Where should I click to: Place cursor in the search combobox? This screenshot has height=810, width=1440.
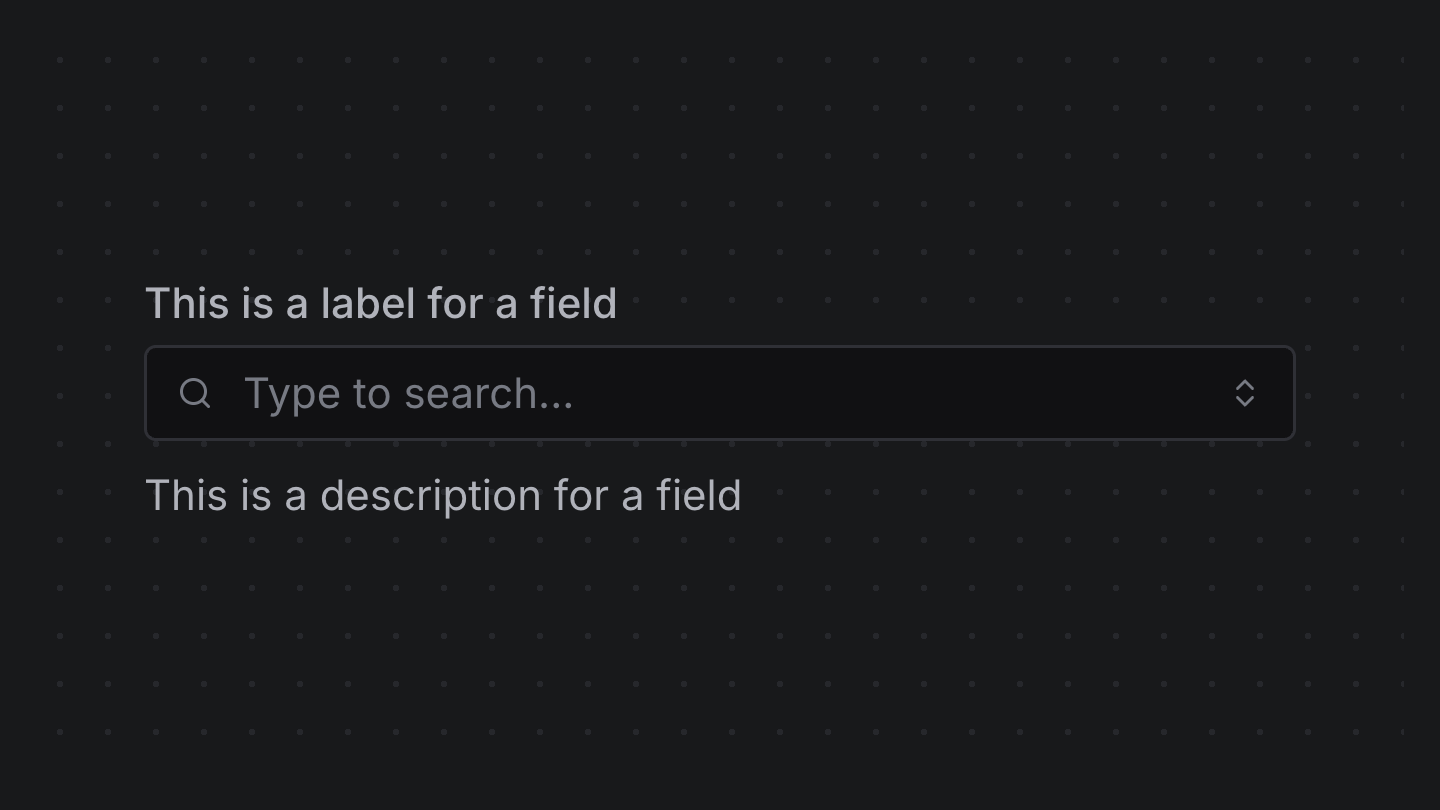click(700, 393)
